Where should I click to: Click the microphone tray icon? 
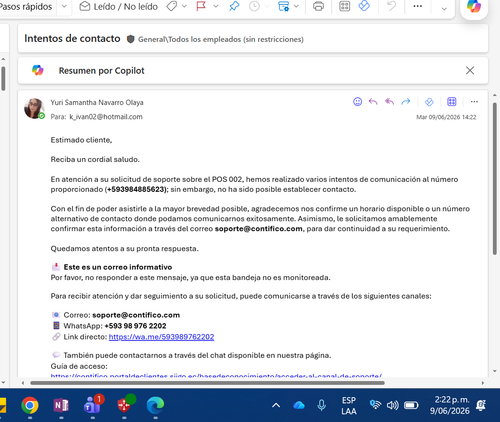tap(322, 405)
